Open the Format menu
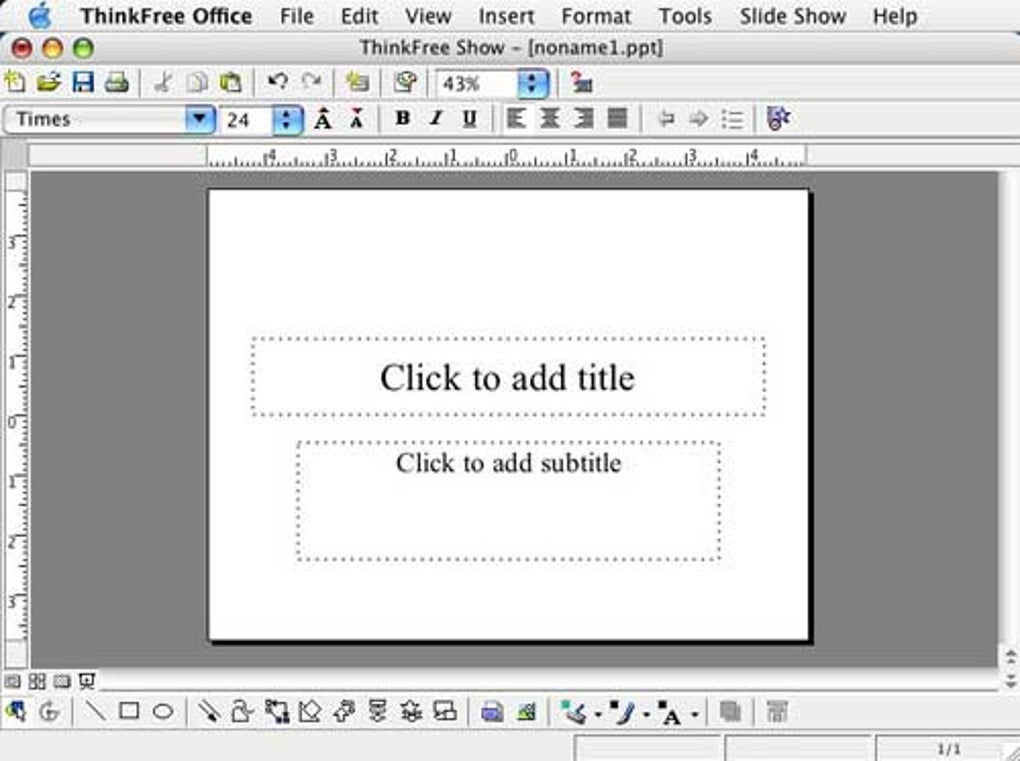Viewport: 1020px width, 761px height. pyautogui.click(x=596, y=16)
